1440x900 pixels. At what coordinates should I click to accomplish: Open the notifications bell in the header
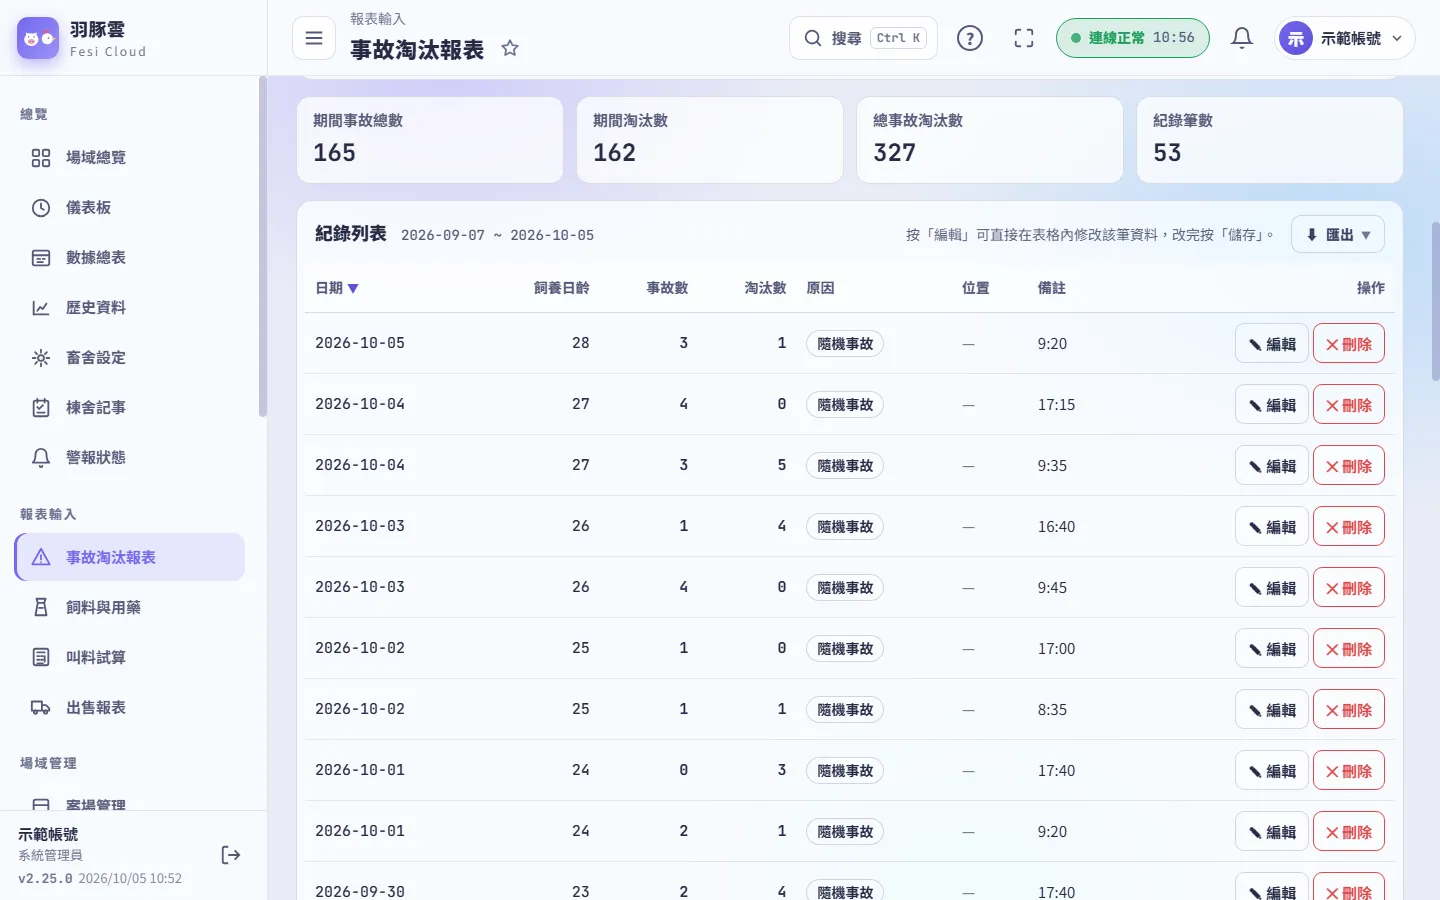click(x=1242, y=38)
